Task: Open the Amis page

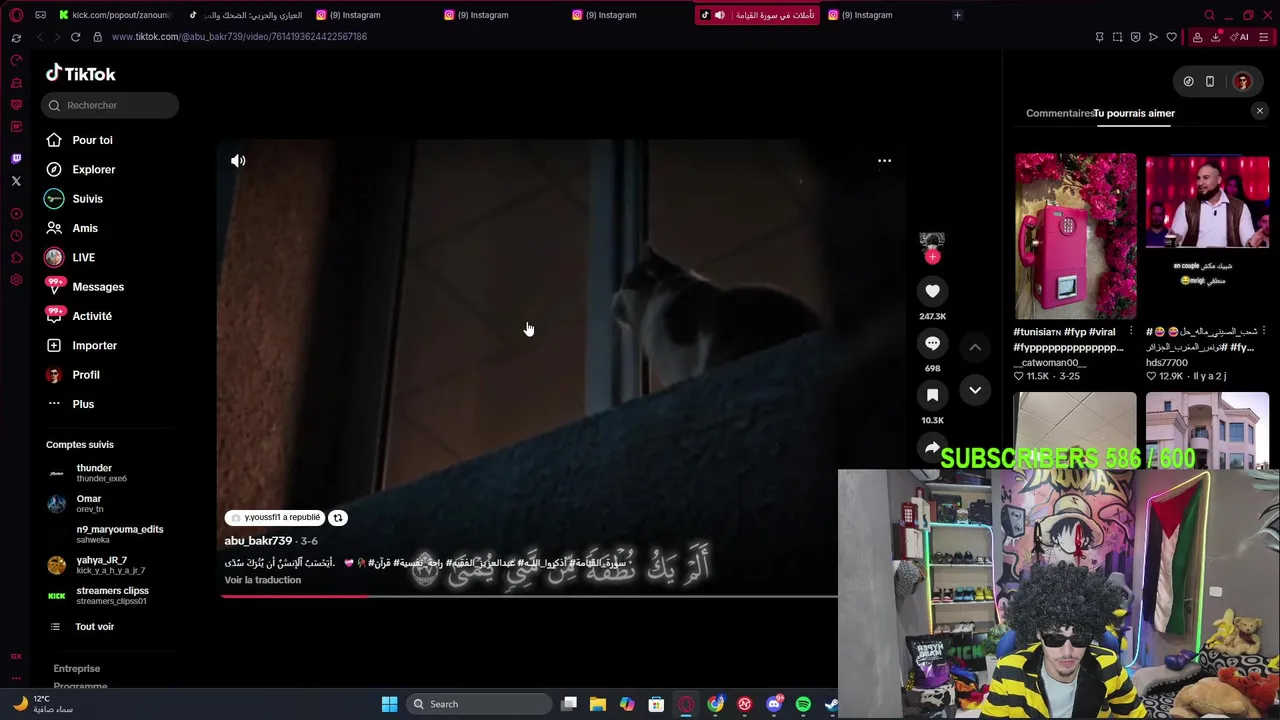Action: (85, 228)
